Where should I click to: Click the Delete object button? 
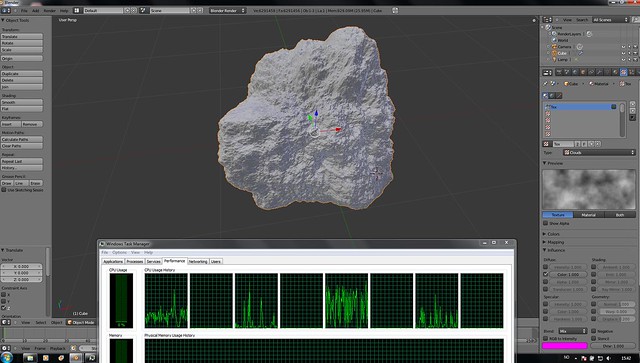pyautogui.click(x=22, y=80)
